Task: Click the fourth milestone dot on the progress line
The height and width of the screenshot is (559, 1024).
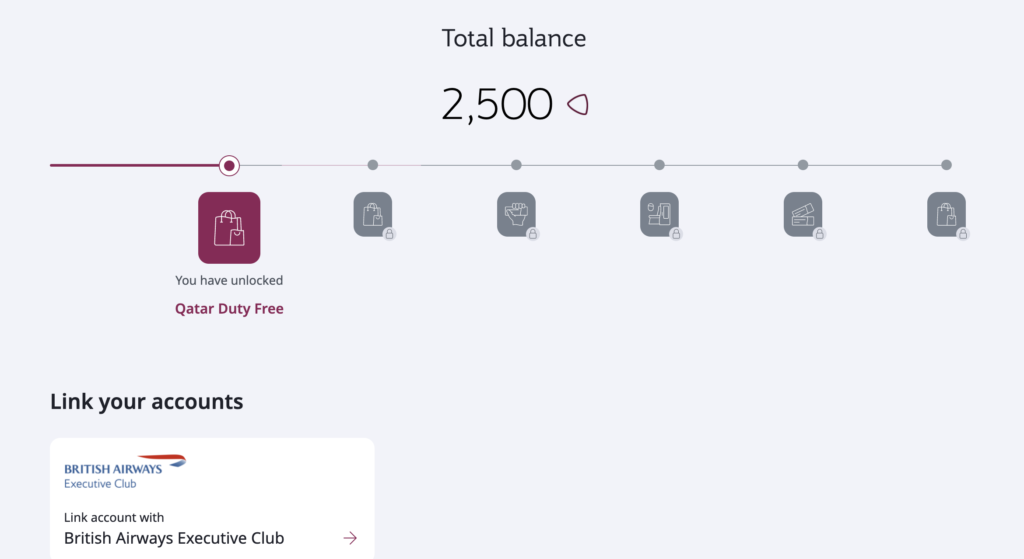Action: tap(660, 165)
